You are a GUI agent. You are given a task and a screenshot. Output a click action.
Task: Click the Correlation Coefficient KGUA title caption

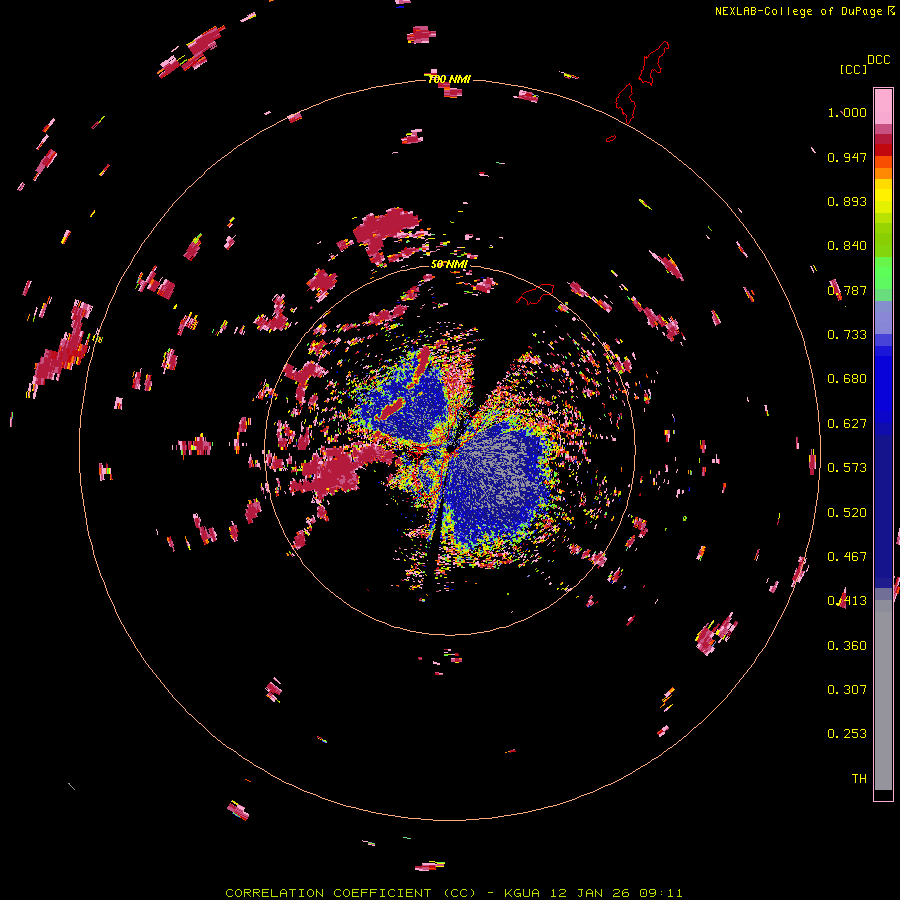(x=454, y=893)
